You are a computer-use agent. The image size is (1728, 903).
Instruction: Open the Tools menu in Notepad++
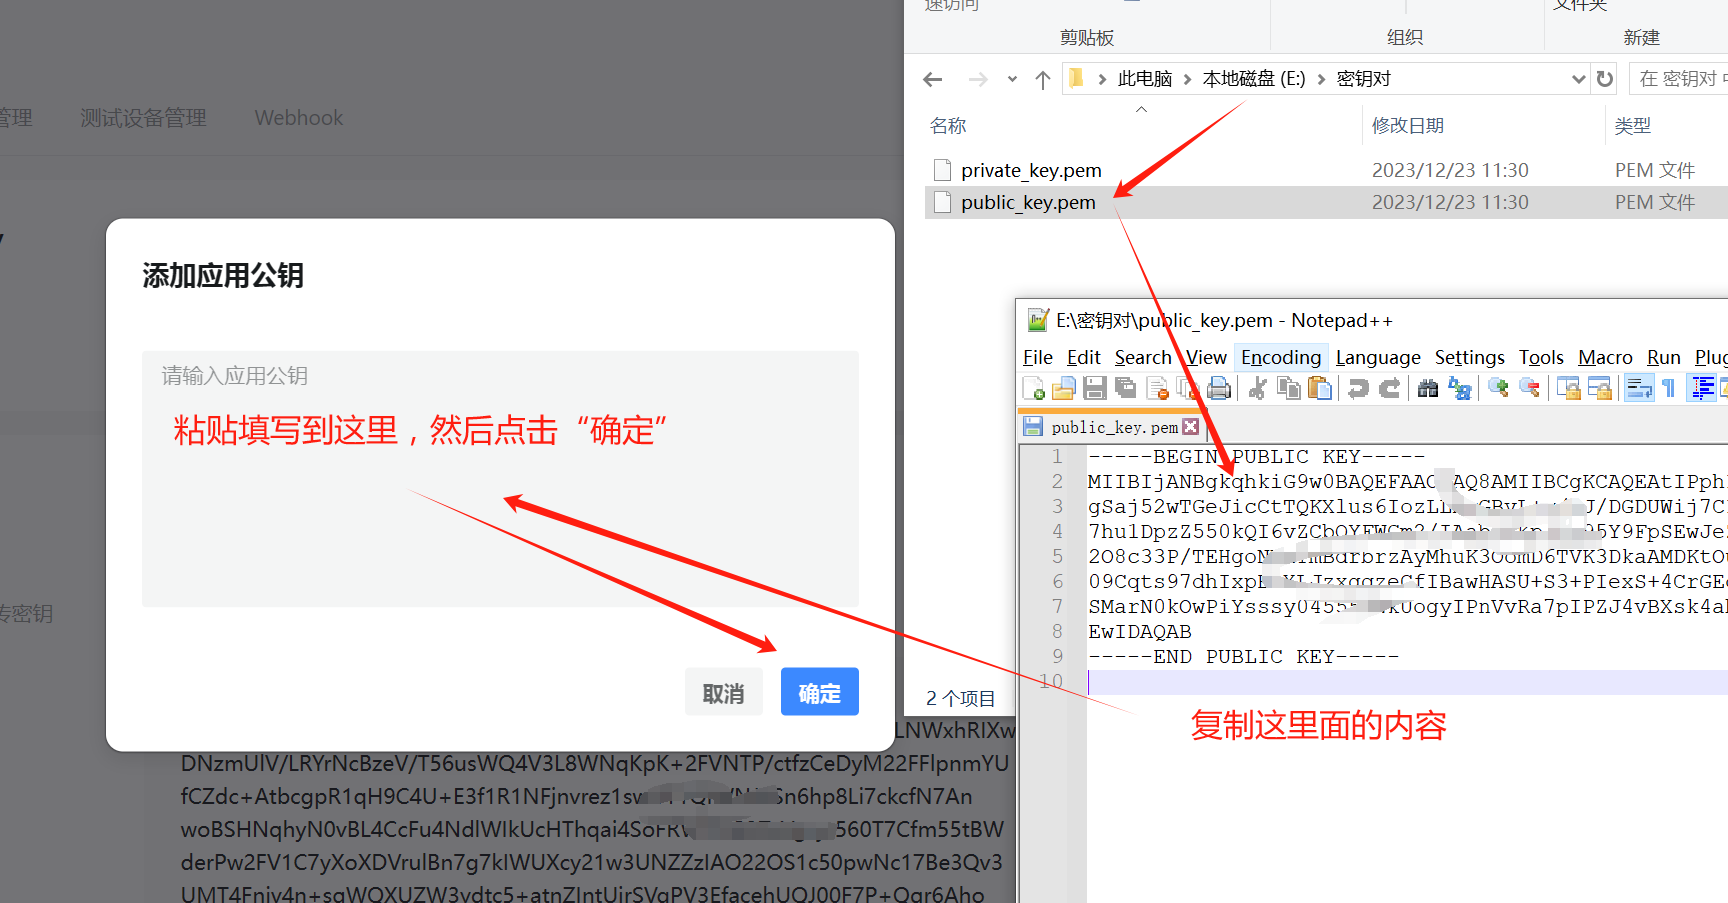(x=1541, y=358)
